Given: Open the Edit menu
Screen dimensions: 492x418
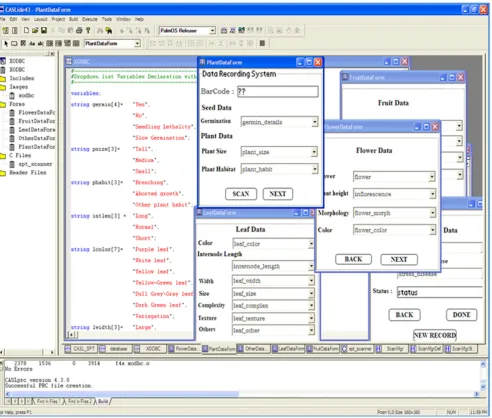Looking at the screenshot, I should pos(13,19).
